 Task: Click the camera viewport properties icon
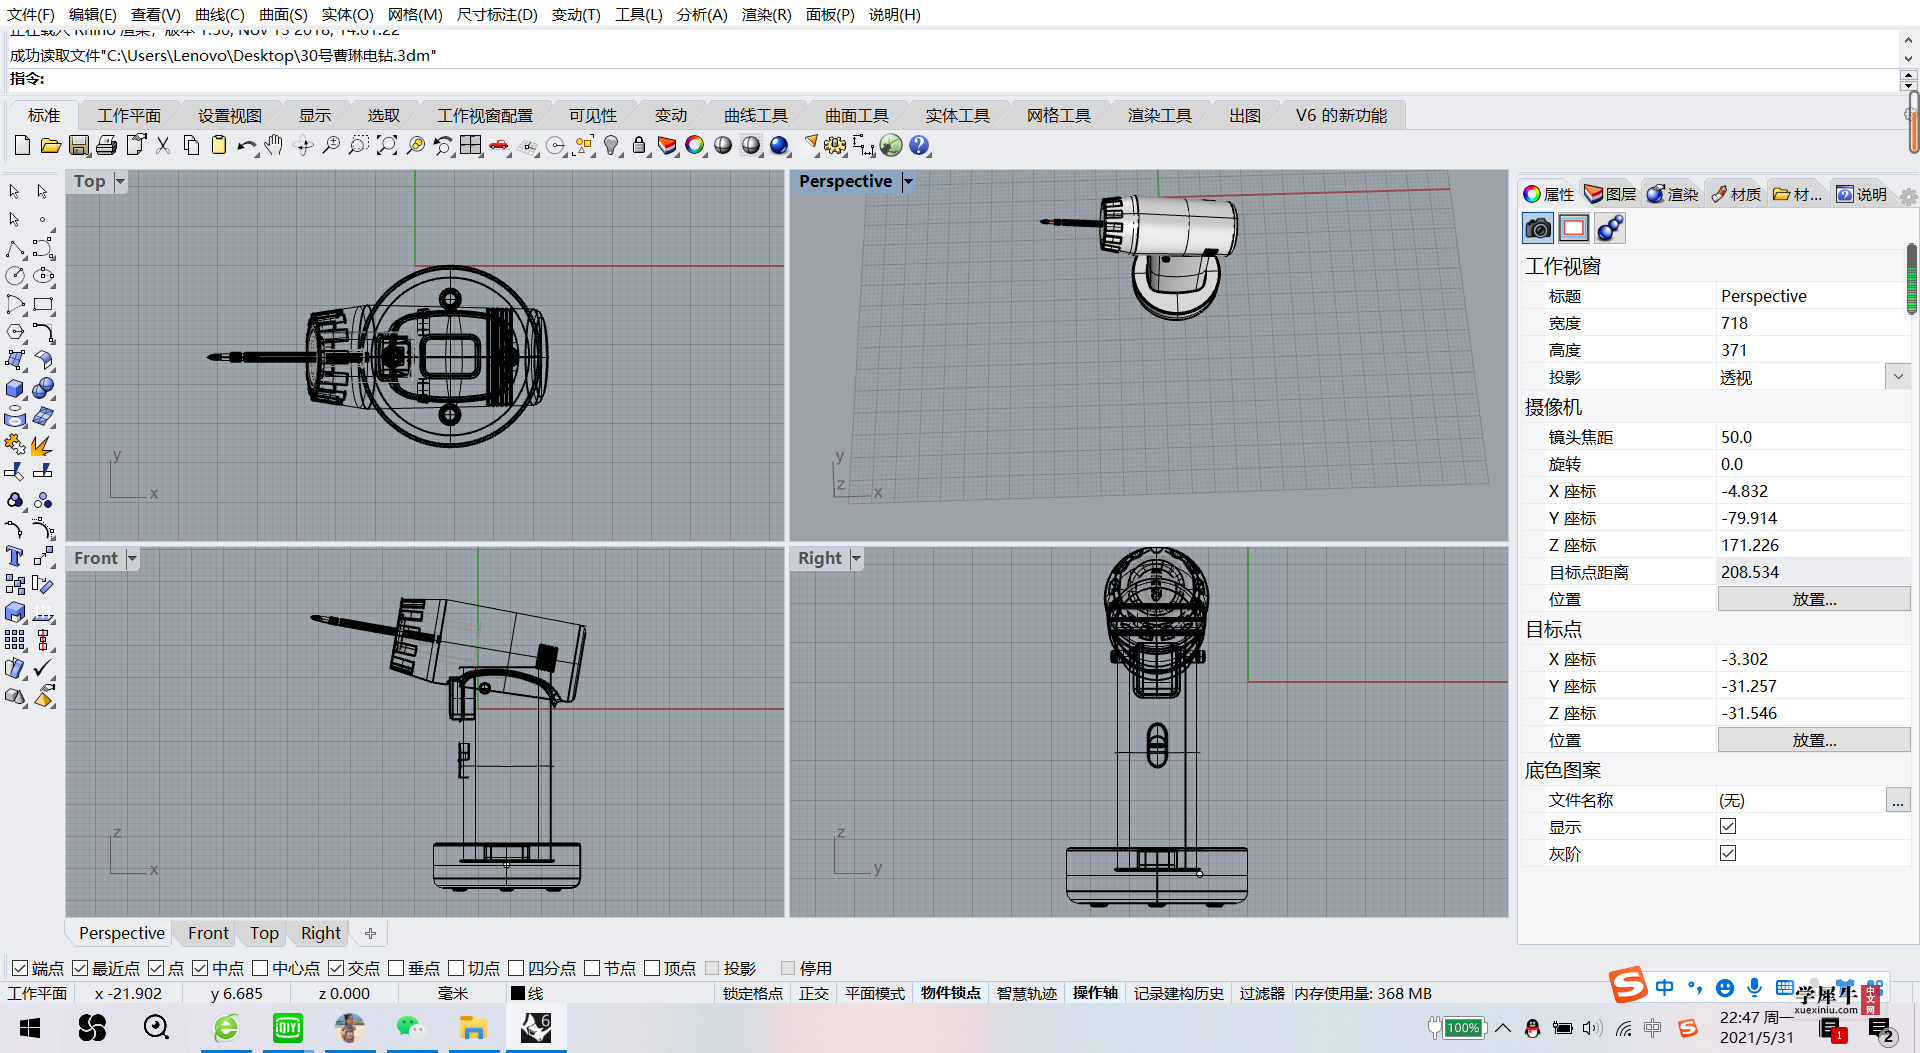1538,229
